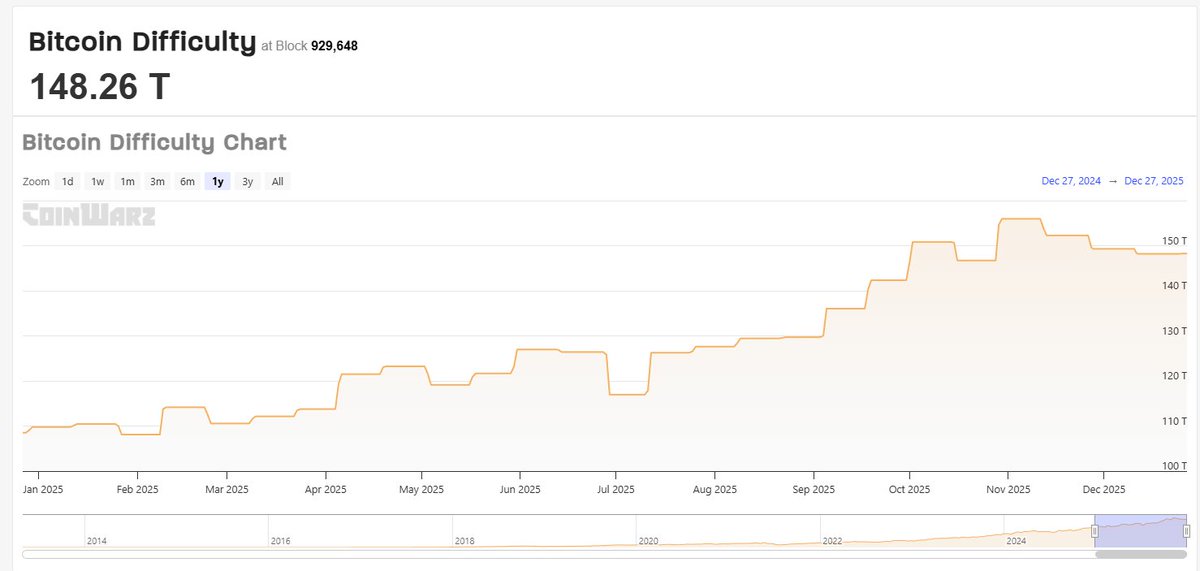Click the 2024 label in navigator
Screen dimensions: 1200x571
point(1016,540)
